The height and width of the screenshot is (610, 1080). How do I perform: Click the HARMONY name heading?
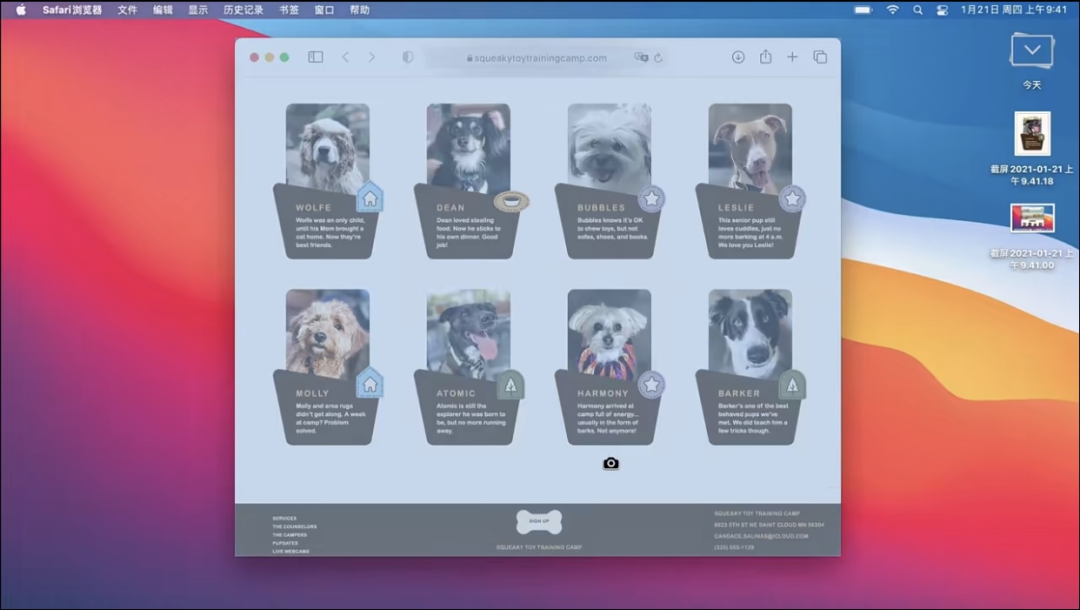tap(603, 393)
